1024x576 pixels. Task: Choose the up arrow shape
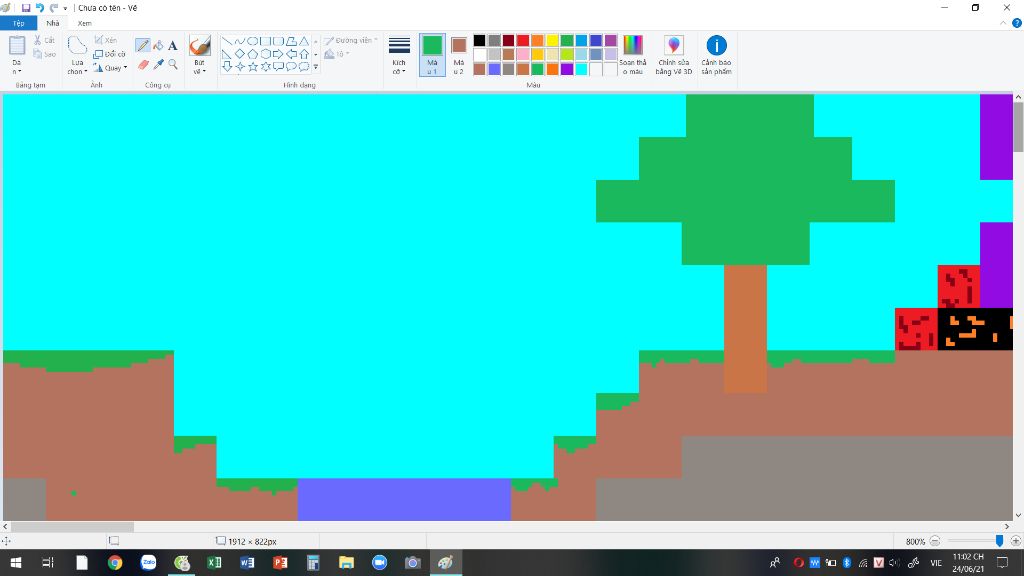[x=304, y=54]
